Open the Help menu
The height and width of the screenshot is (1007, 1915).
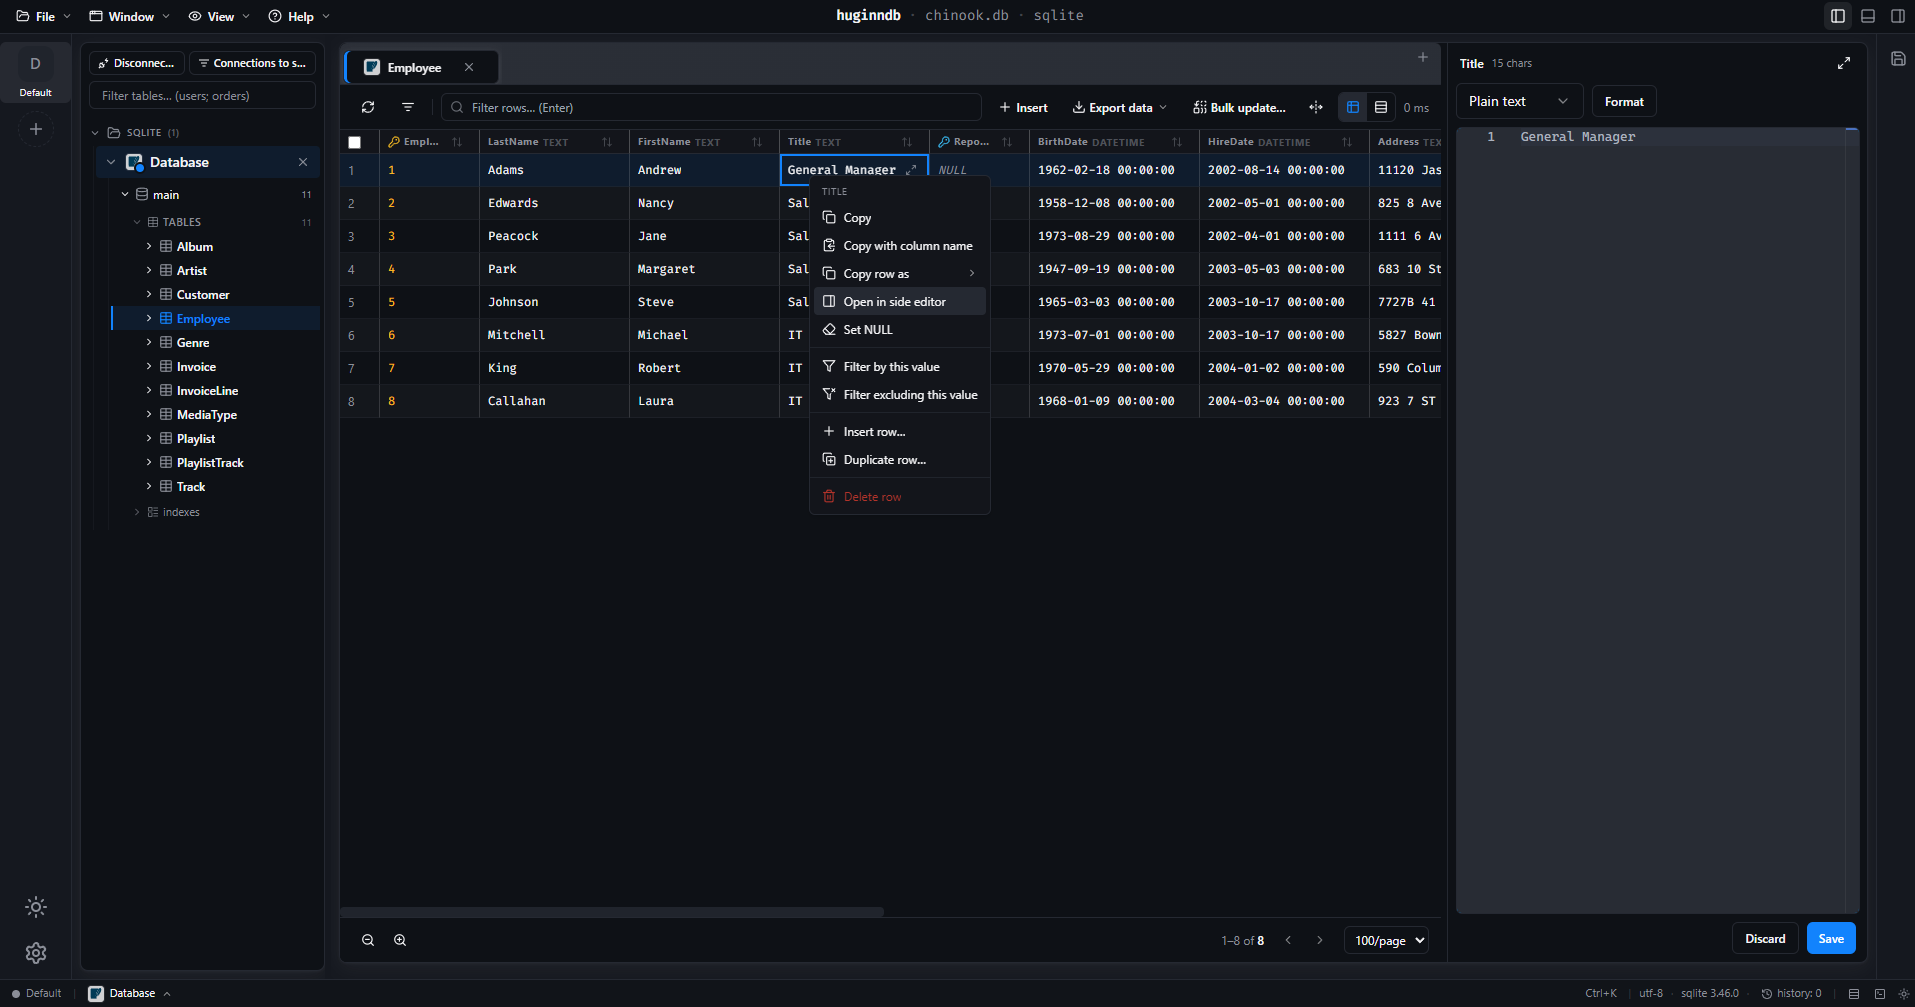click(299, 16)
